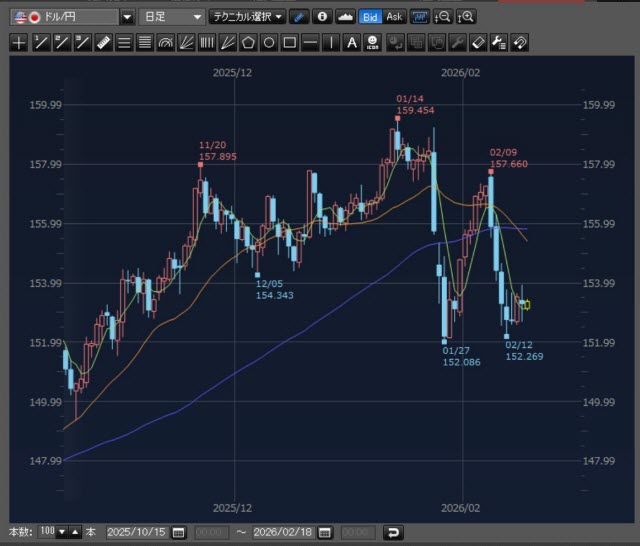Toggle the magnet snap tool
The image size is (640, 546).
(x=520, y=42)
